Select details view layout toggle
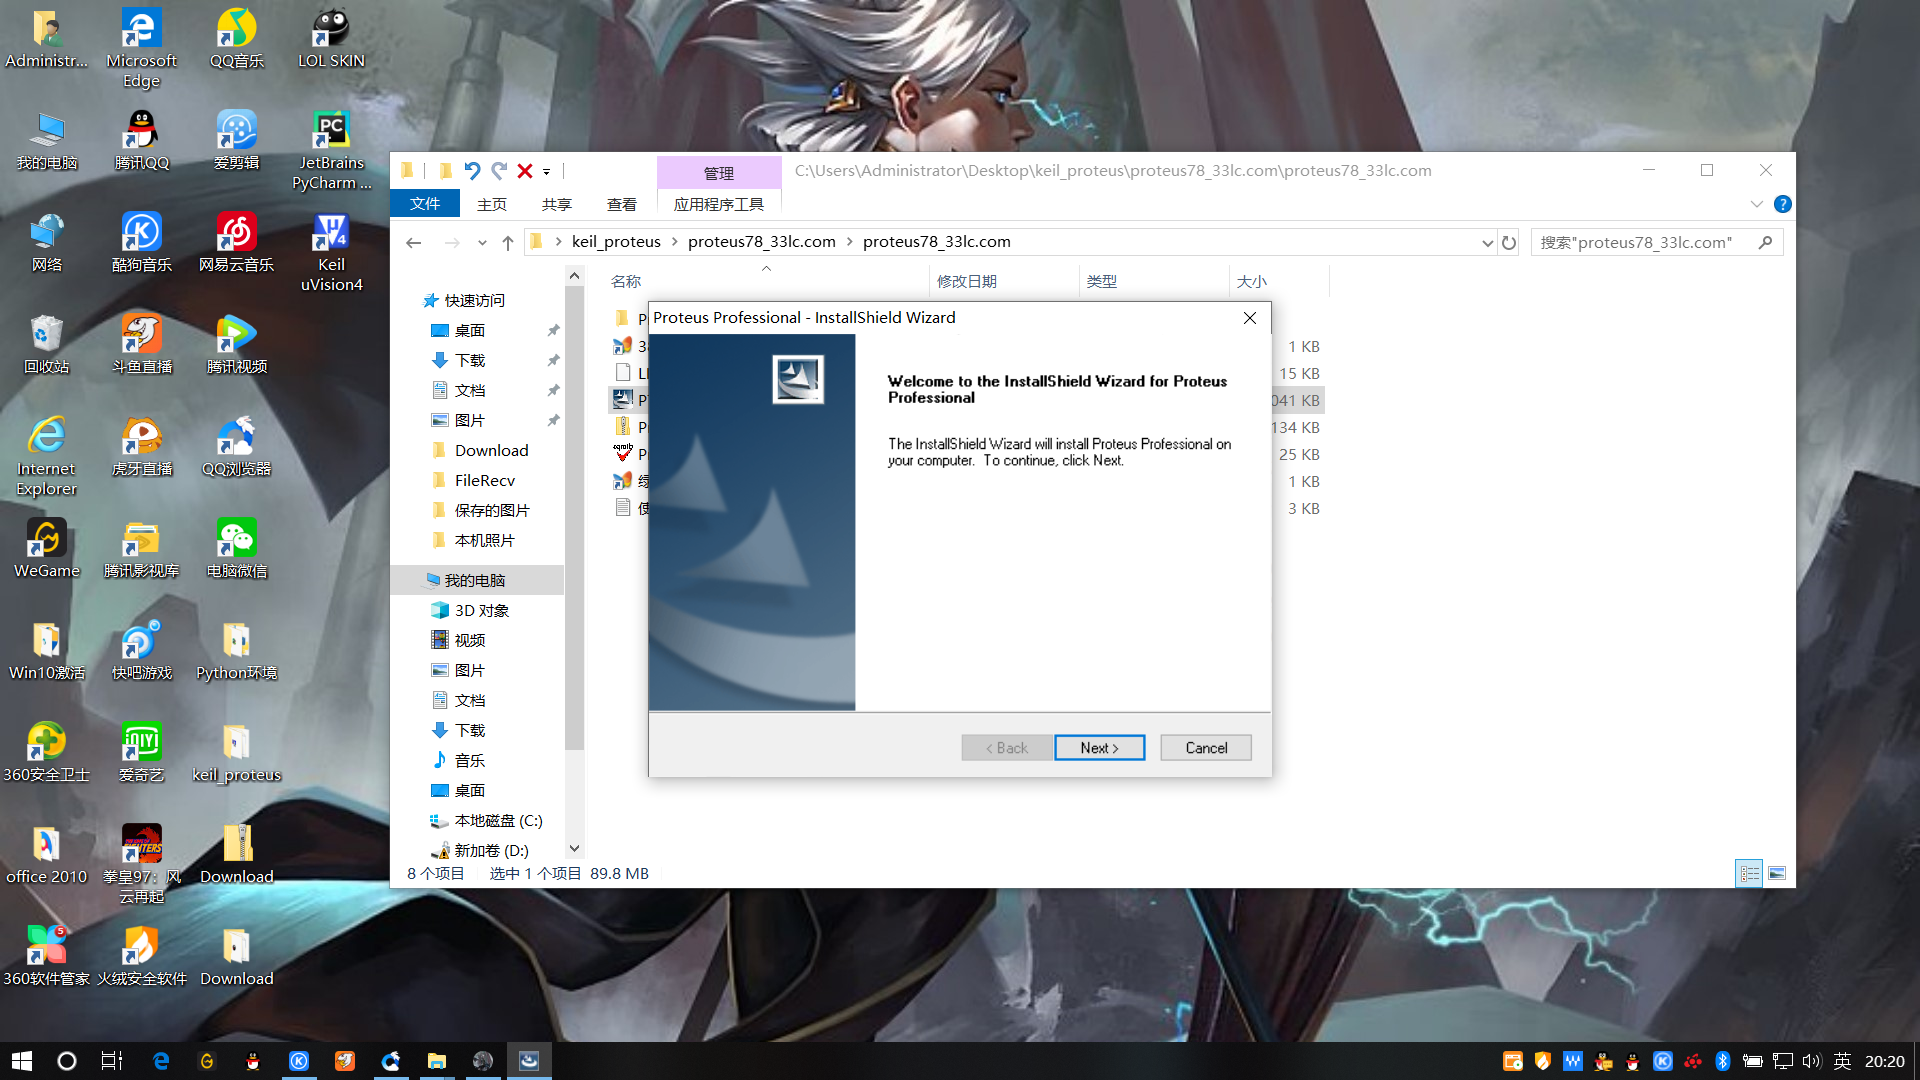This screenshot has height=1080, width=1920. [x=1749, y=873]
